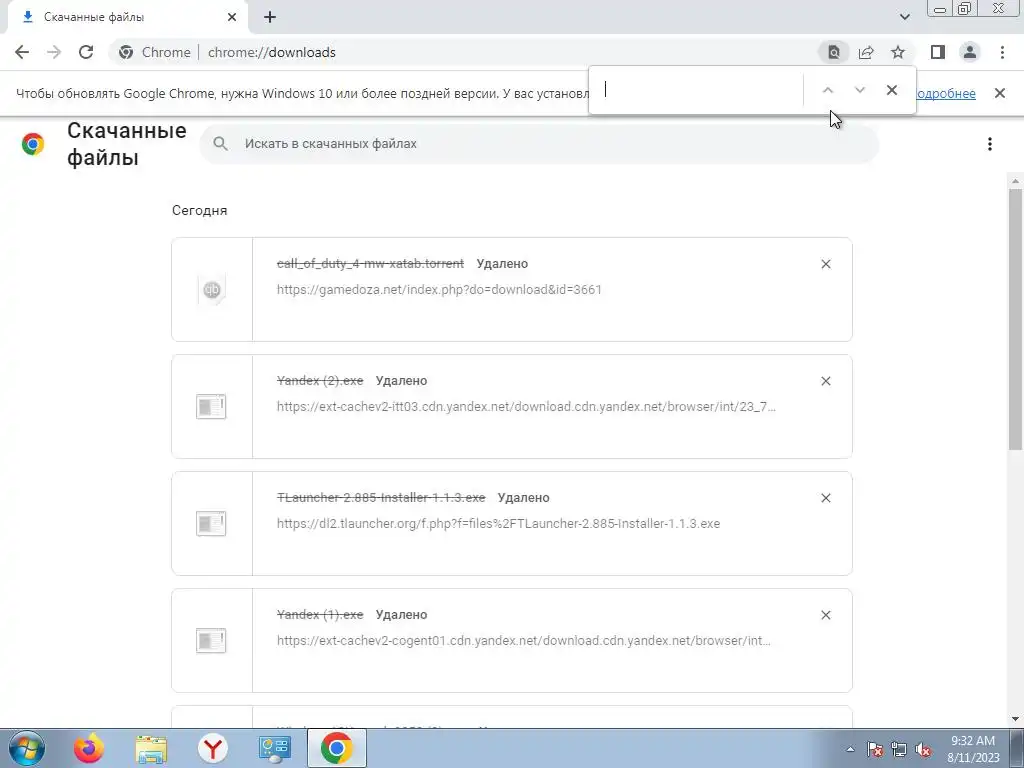The height and width of the screenshot is (768, 1024).
Task: Remove call_of_duty_4-mw-xatab.torrent from list
Action: coord(825,264)
